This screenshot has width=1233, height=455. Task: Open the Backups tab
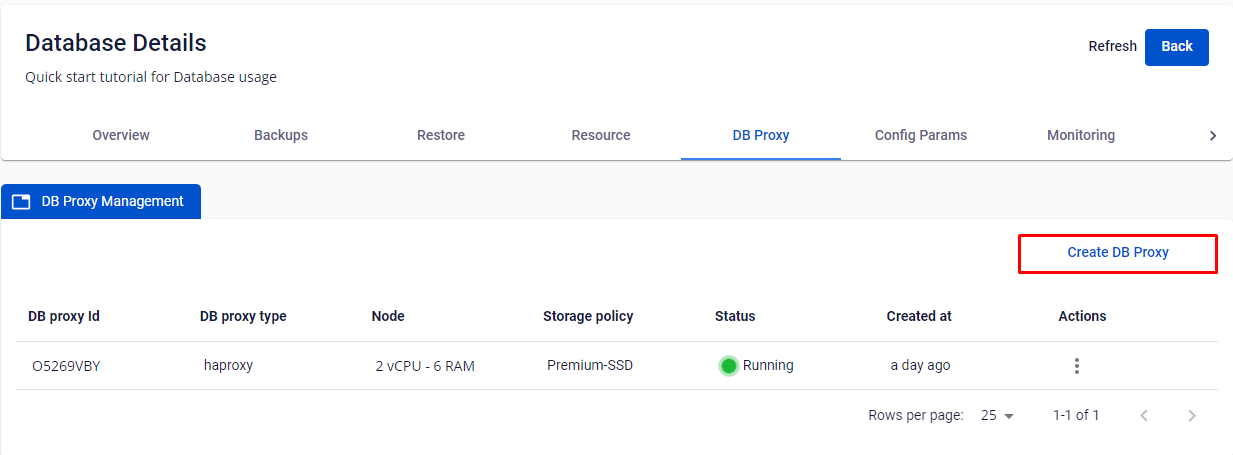(x=281, y=135)
